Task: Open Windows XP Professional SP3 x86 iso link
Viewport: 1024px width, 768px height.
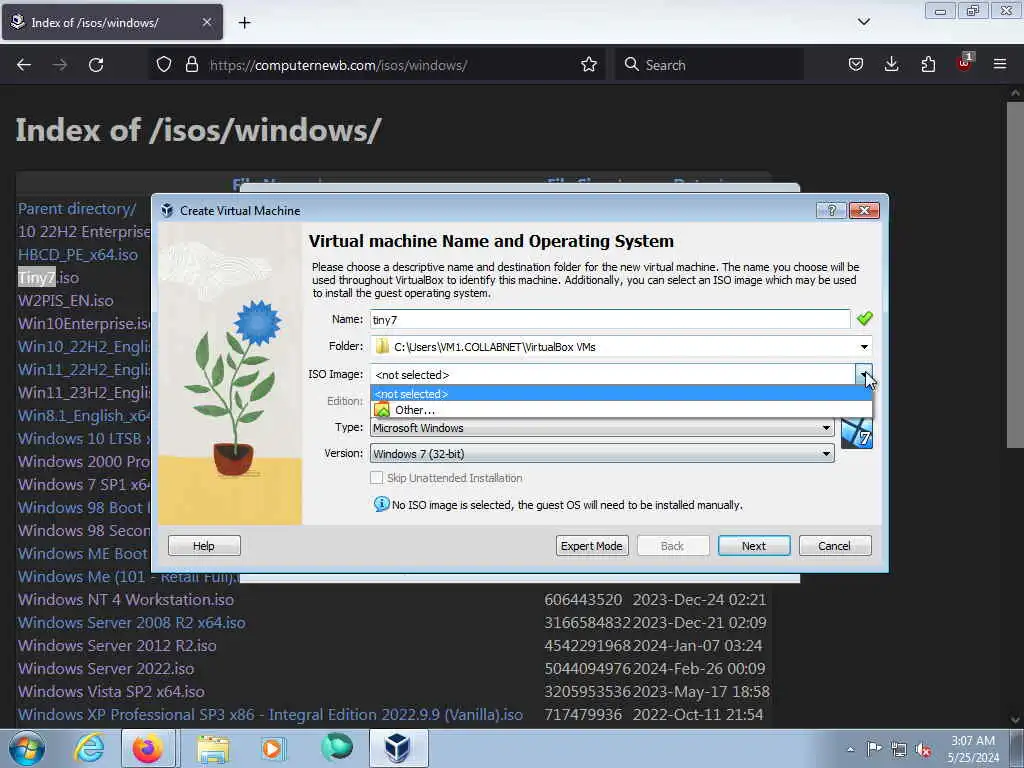Action: point(270,714)
